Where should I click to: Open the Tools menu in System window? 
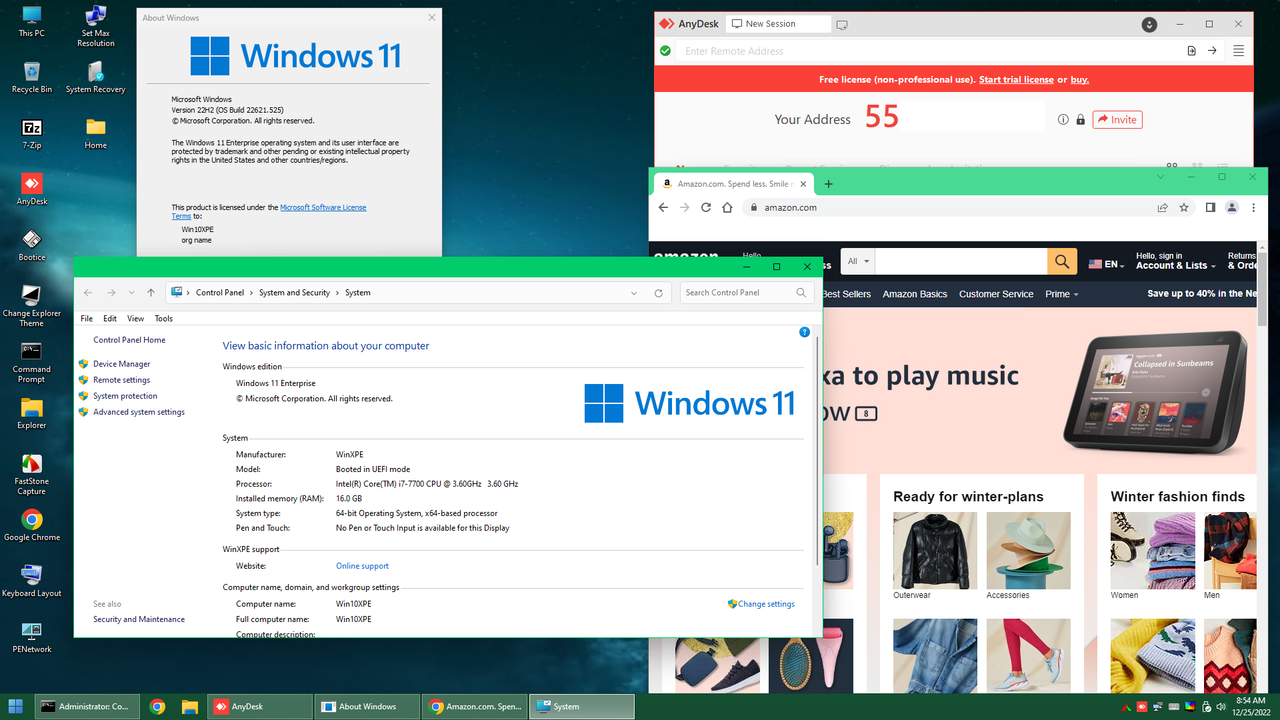[x=164, y=318]
